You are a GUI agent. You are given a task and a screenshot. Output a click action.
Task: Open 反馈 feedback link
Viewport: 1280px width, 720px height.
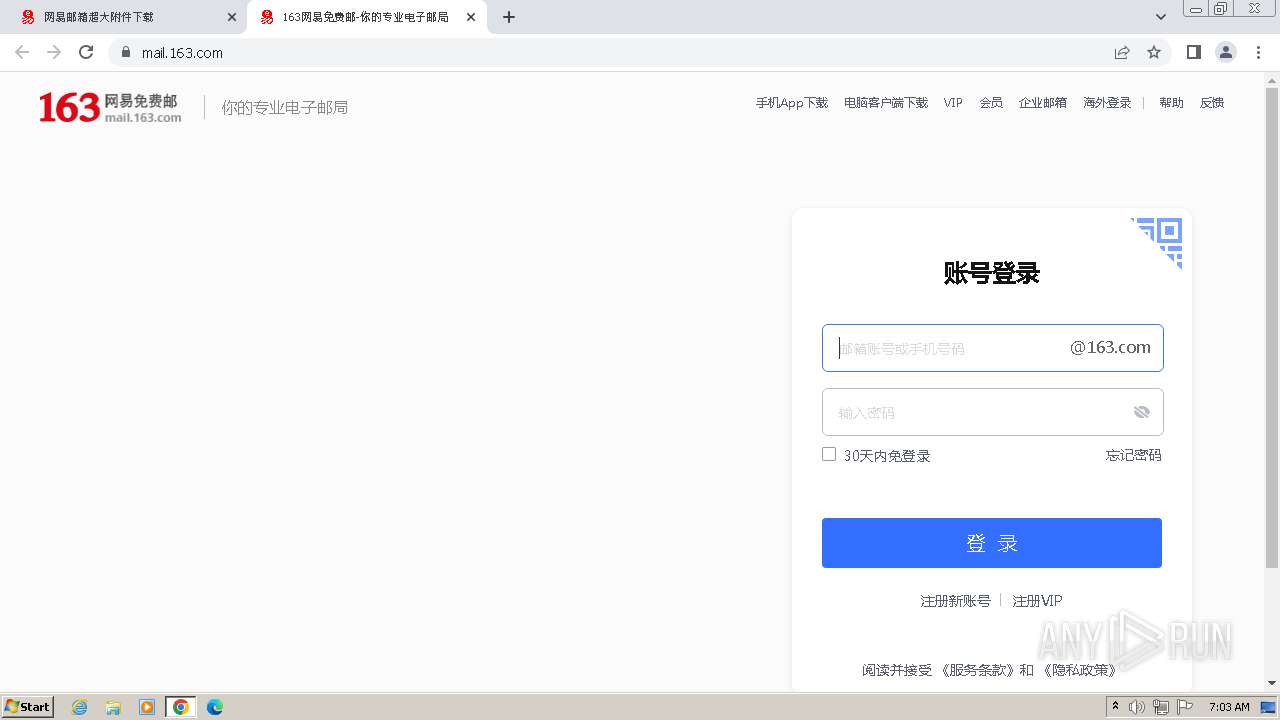1212,103
